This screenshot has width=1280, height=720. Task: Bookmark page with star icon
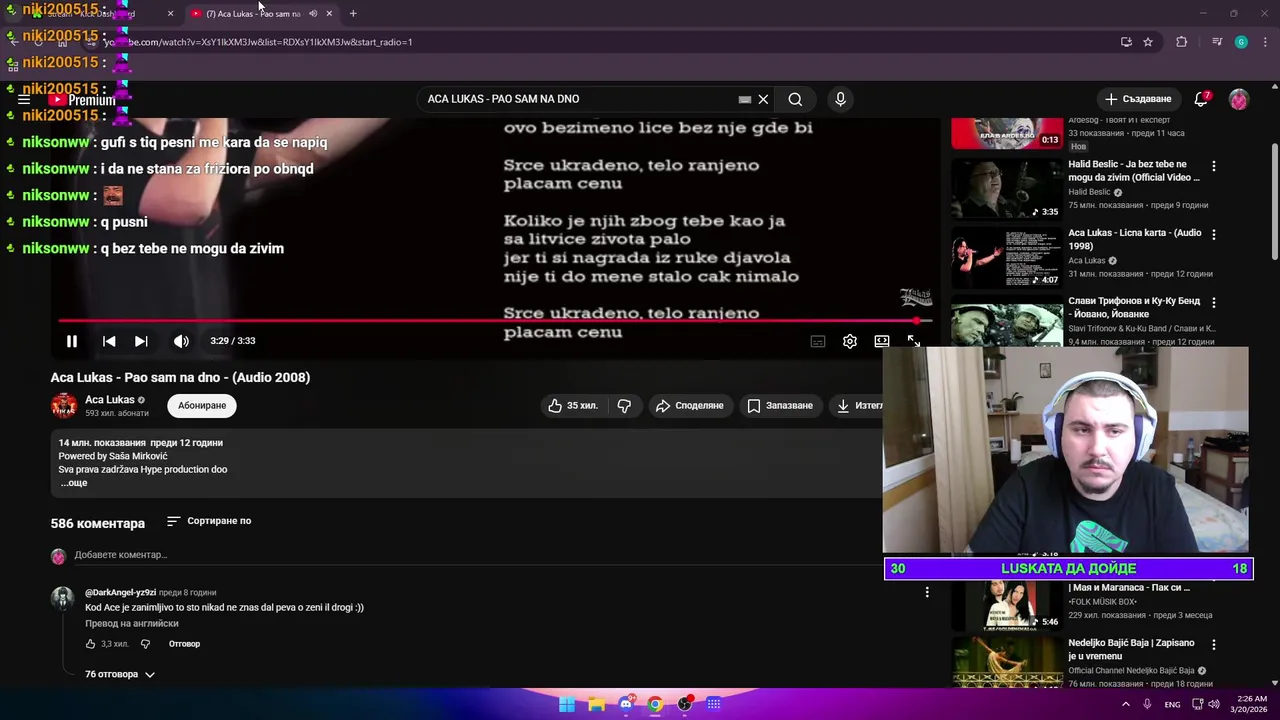click(1148, 42)
